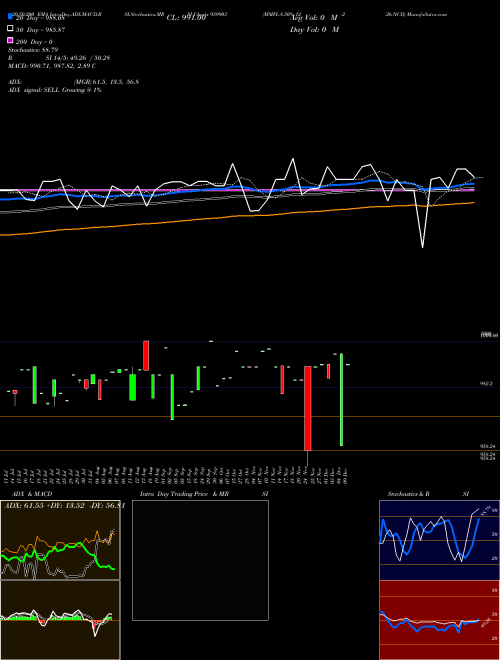The width and height of the screenshot is (500, 660).
Task: Click the white 50 Day legend swatch
Action: (x=10, y=29)
